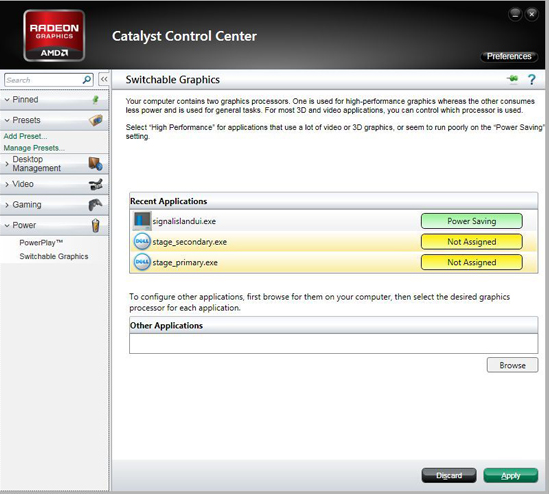Click the Presets icon in the sidebar
The image size is (551, 495).
pyautogui.click(x=96, y=120)
